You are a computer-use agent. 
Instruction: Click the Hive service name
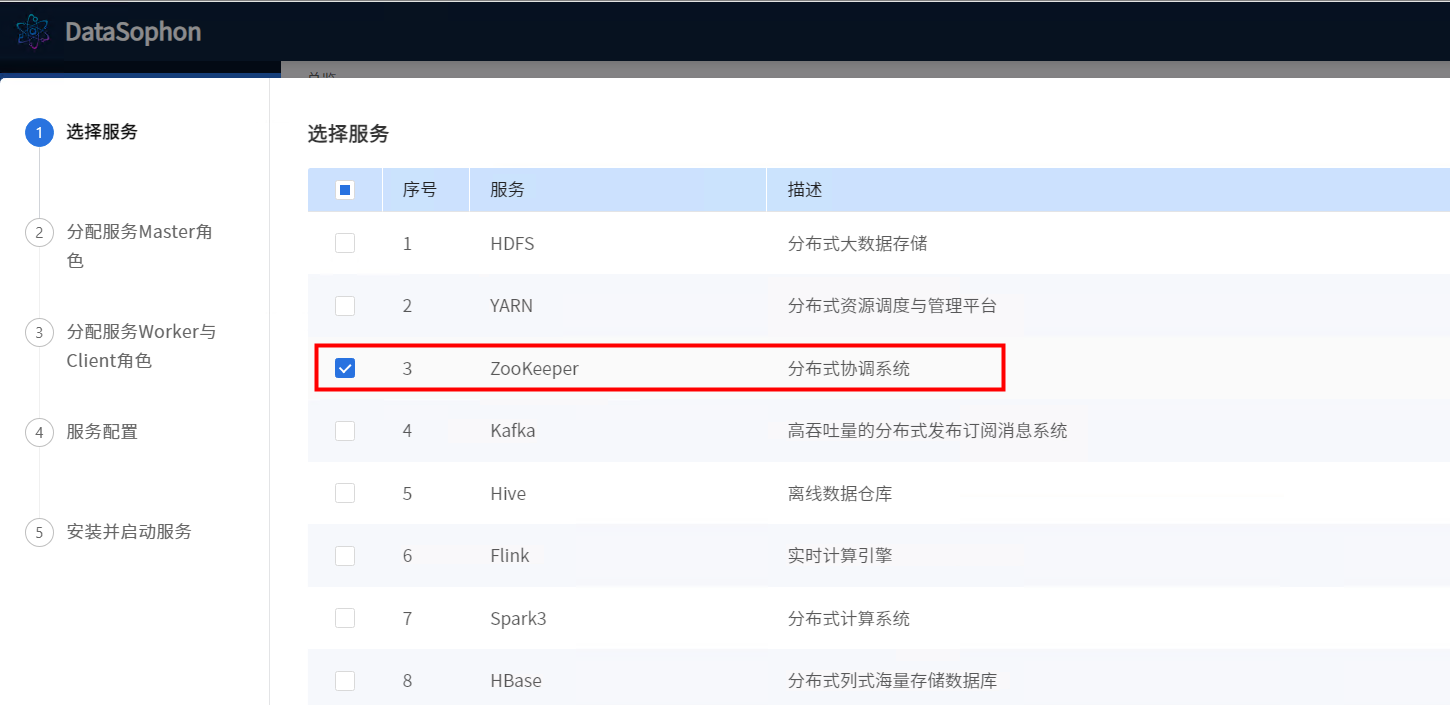click(508, 493)
